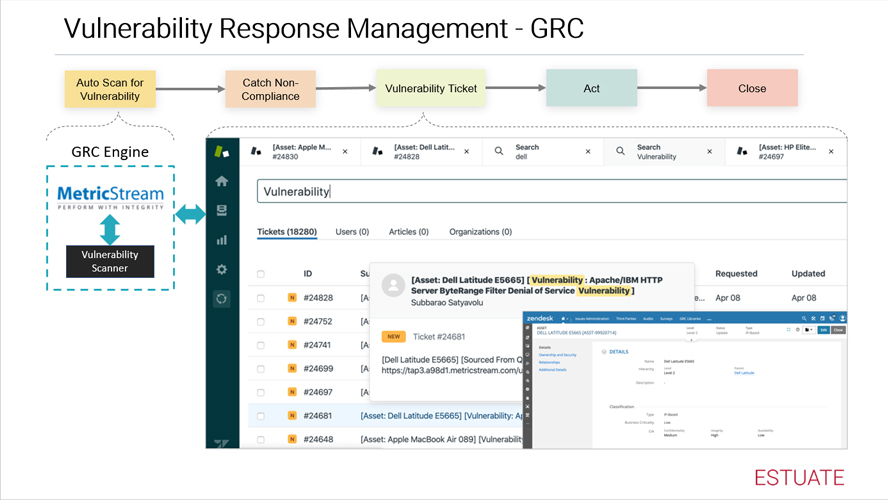Click the magnifier icon on Search Vulnerability tab
Screen dimensions: 888x500
coord(621,151)
